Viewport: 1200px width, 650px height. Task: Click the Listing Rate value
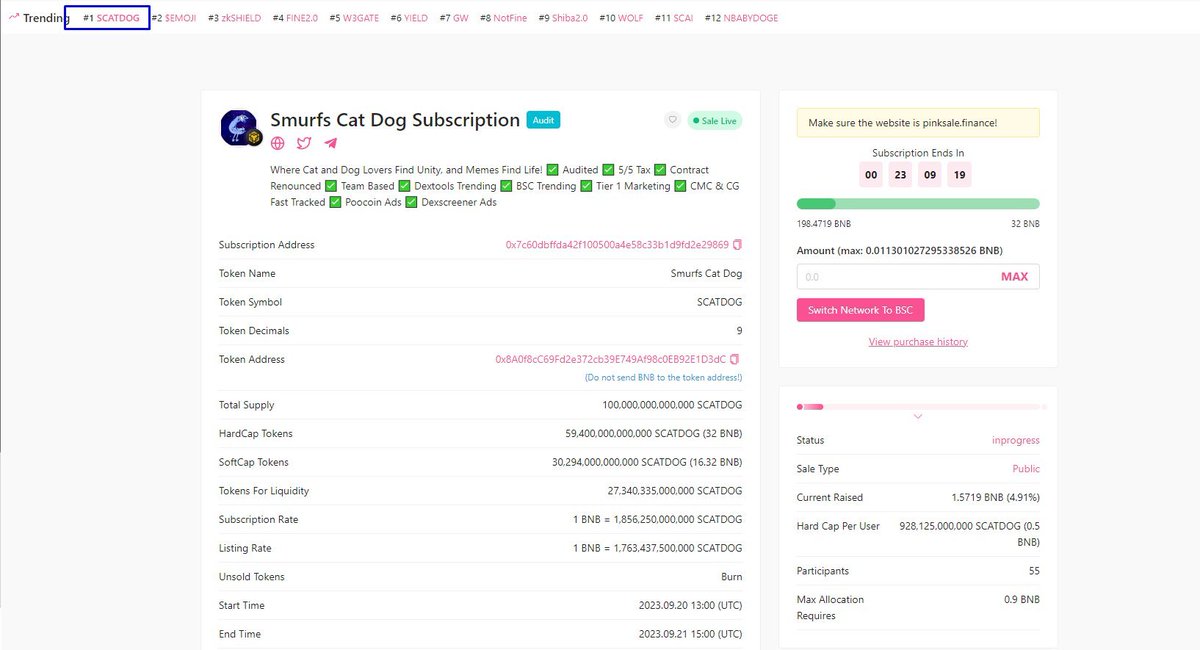pos(657,548)
